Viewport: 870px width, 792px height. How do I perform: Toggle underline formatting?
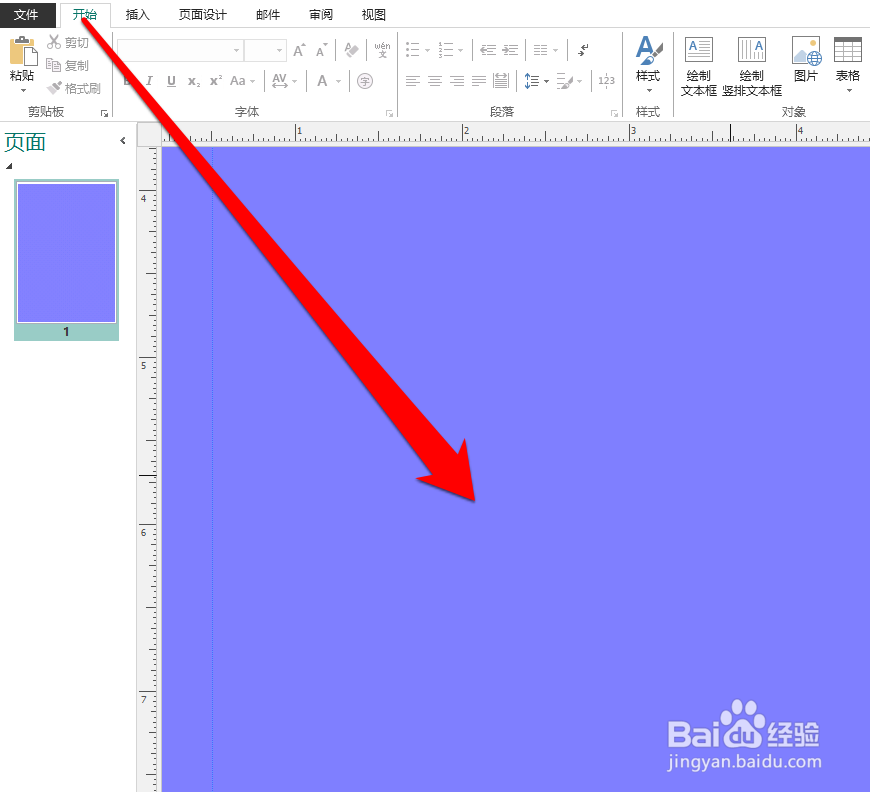point(171,82)
